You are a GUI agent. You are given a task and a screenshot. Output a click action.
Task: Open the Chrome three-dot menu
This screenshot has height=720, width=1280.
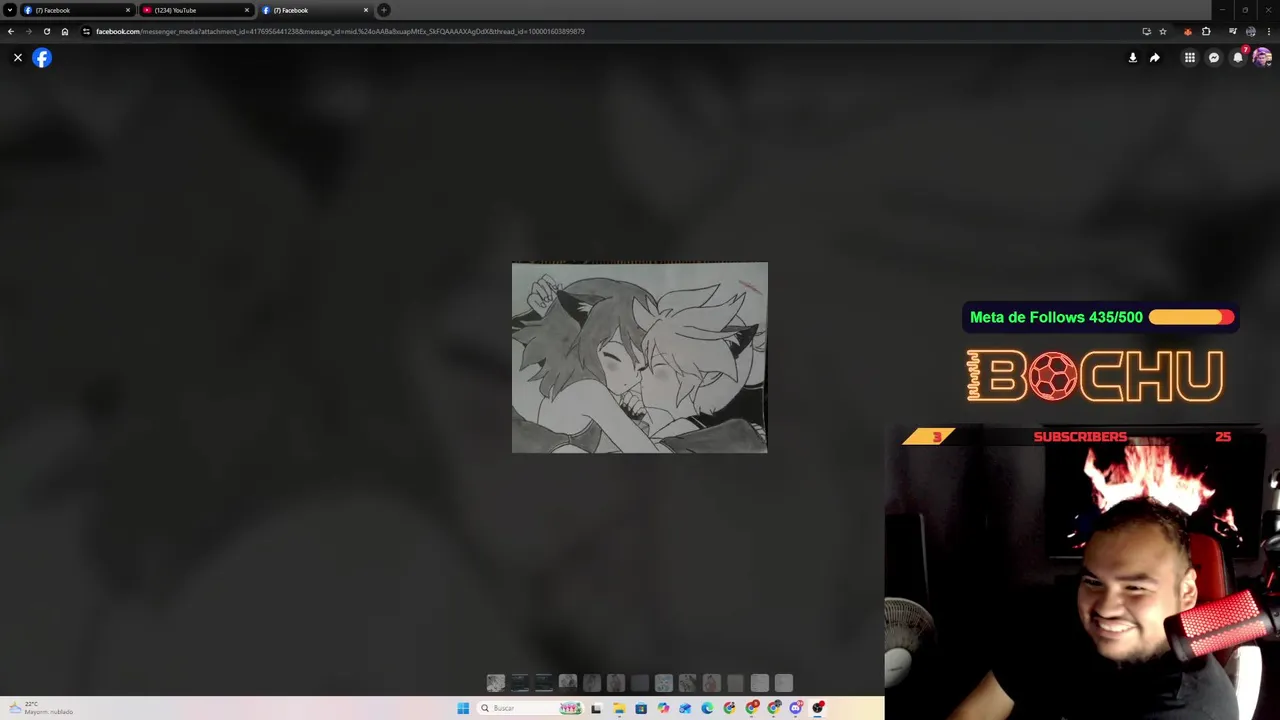pyautogui.click(x=1268, y=31)
